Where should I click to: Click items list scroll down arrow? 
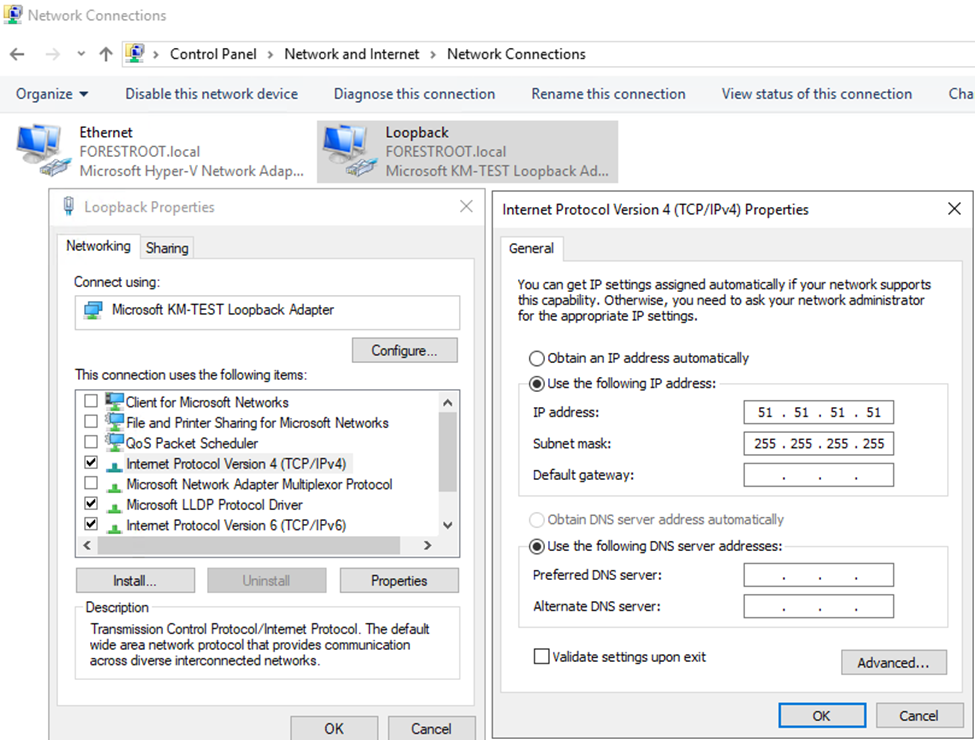448,525
